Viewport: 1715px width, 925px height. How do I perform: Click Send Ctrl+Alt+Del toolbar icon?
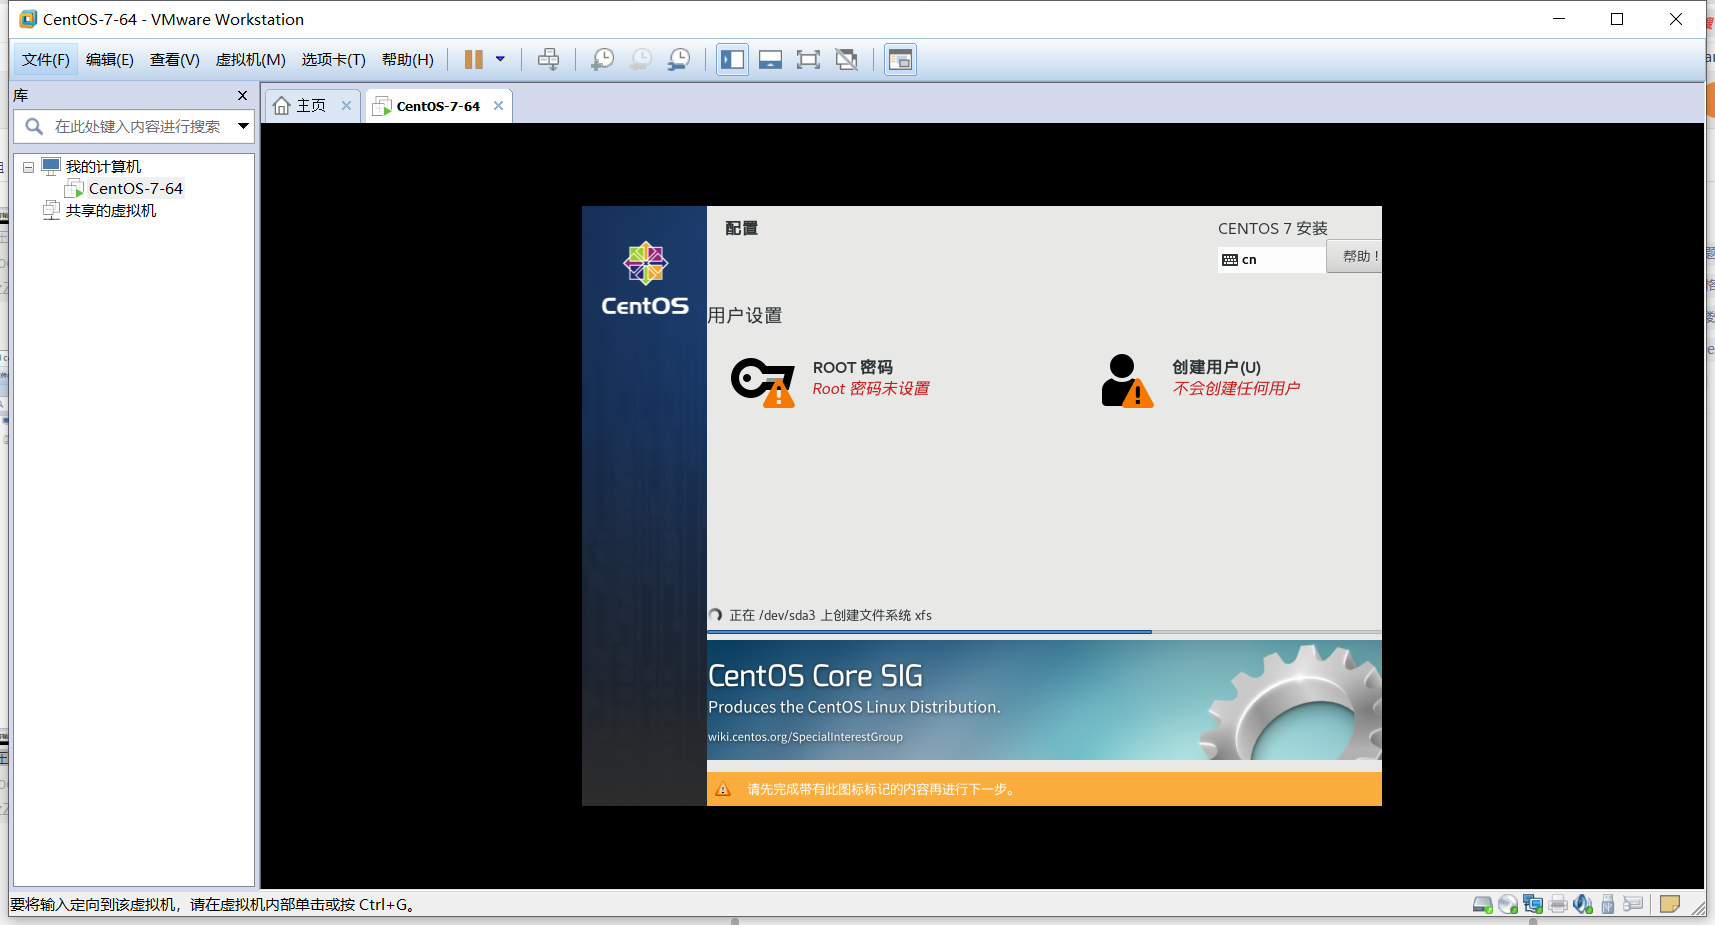coord(548,60)
